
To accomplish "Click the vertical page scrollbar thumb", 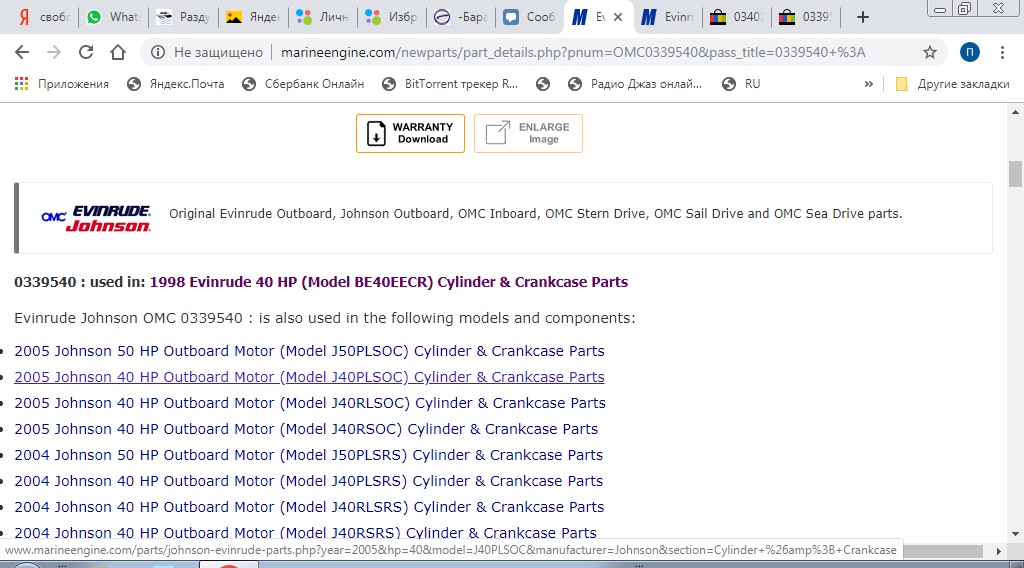I will pos(1015,174).
